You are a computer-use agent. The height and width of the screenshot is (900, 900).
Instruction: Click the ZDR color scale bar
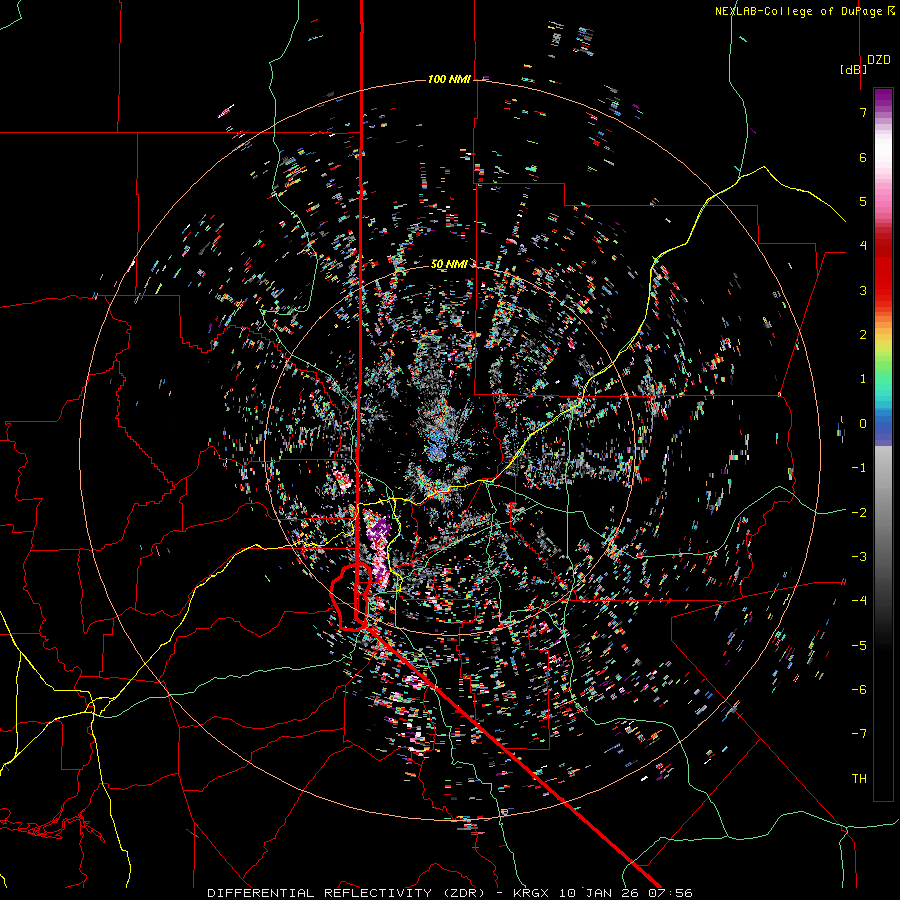(883, 444)
